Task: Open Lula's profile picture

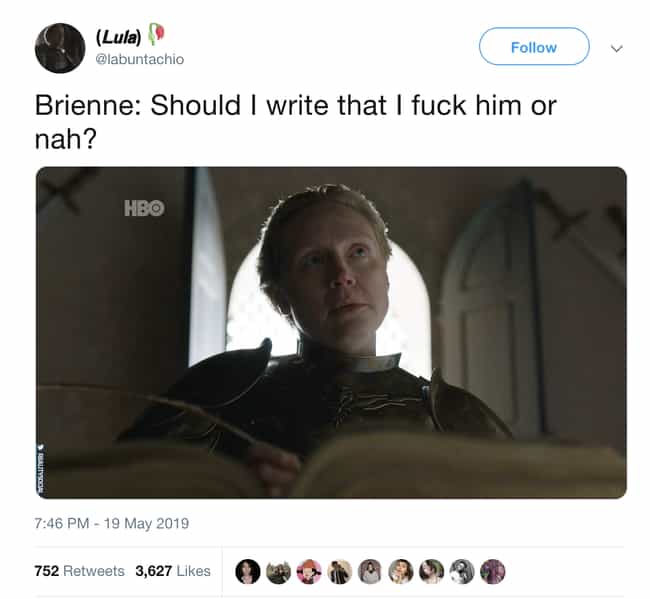Action: 60,48
